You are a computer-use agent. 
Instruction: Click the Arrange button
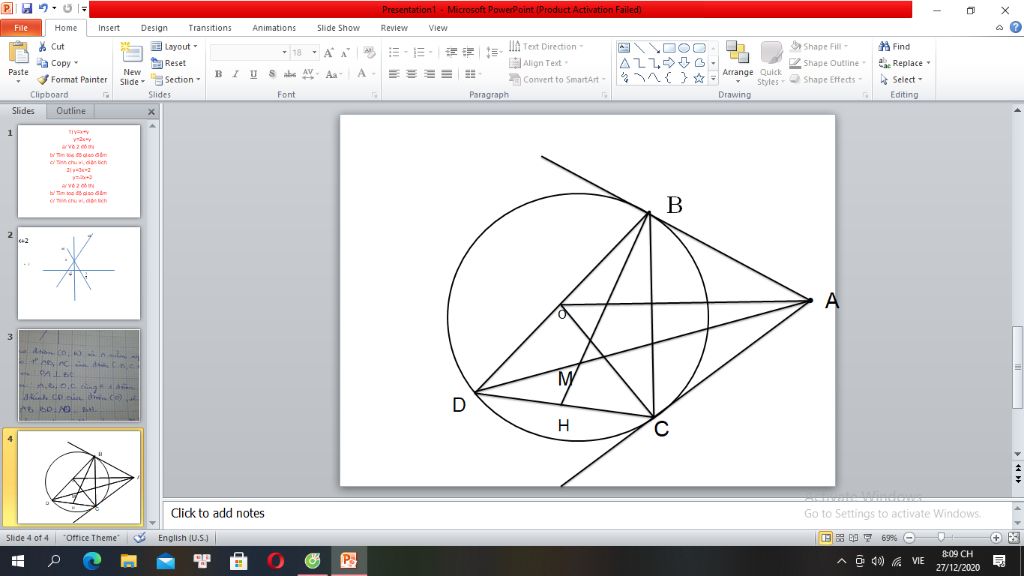(737, 63)
